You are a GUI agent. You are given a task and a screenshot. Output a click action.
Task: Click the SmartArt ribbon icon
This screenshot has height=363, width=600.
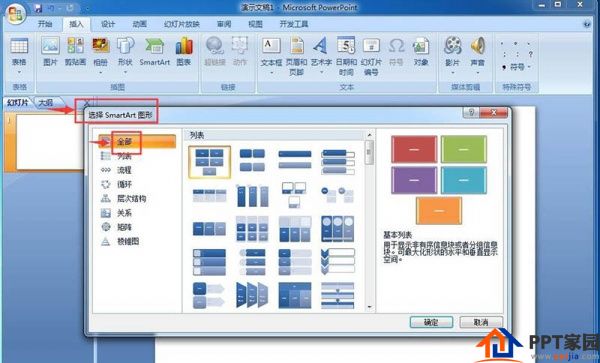154,52
